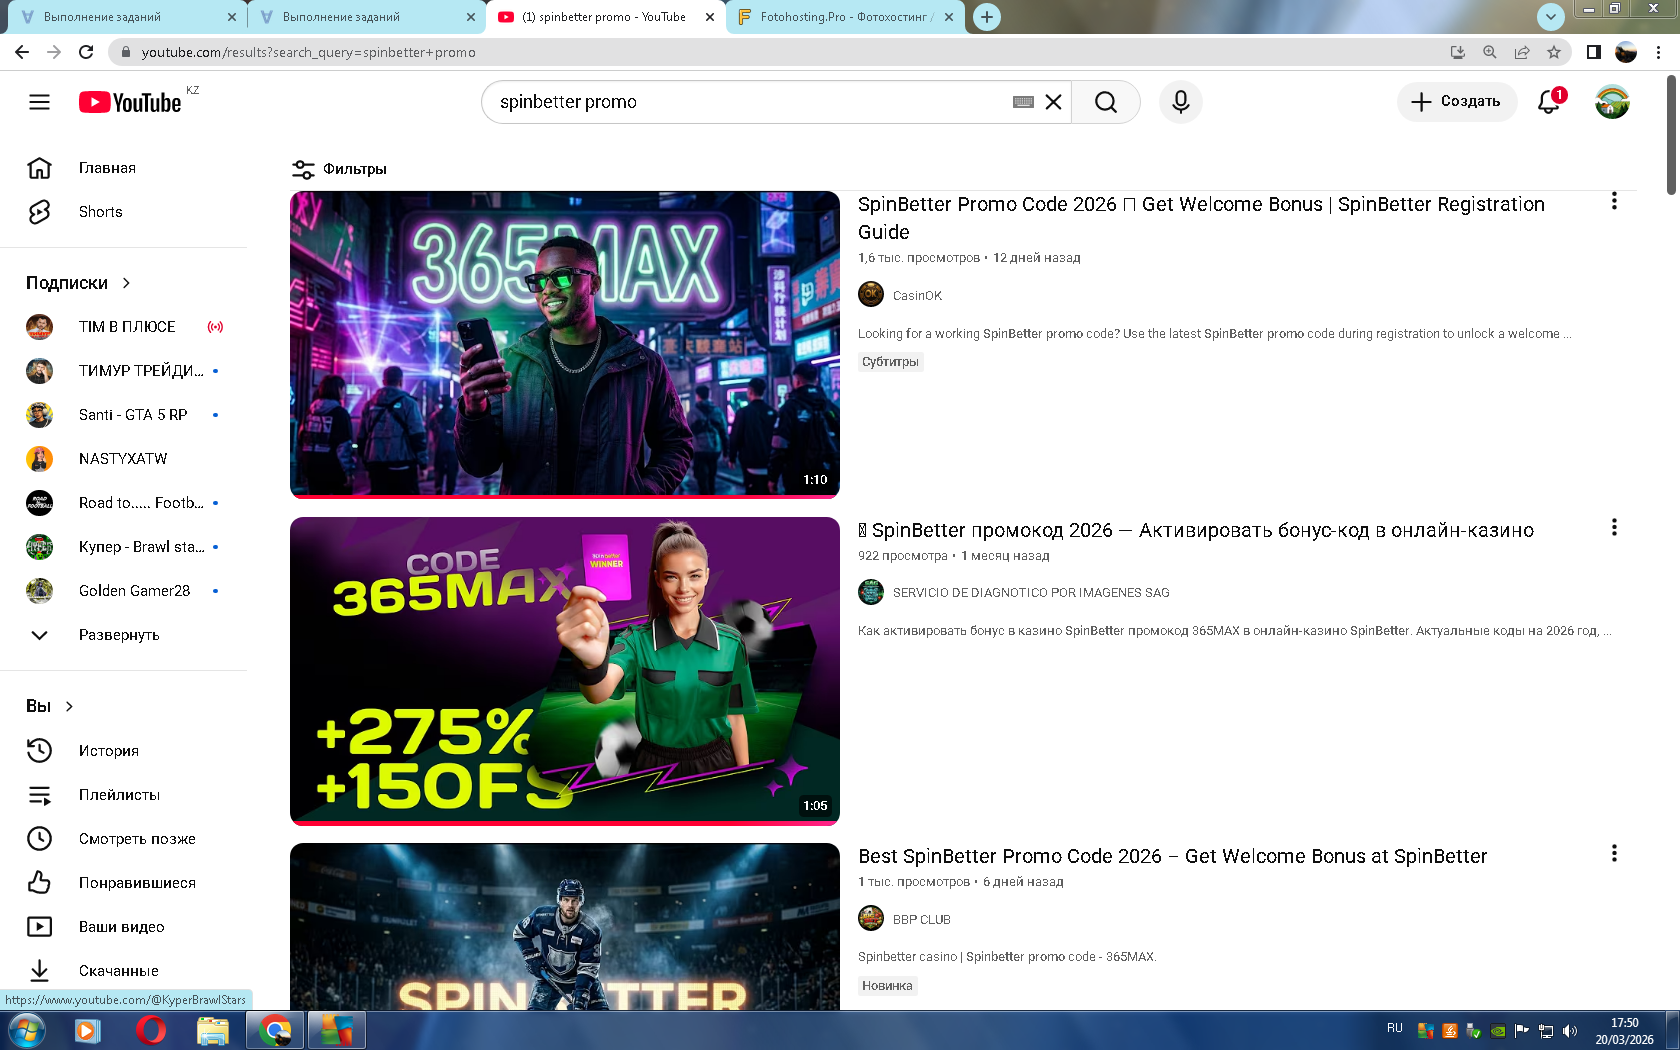
Task: Go back to the previous page in browser
Action: (22, 52)
